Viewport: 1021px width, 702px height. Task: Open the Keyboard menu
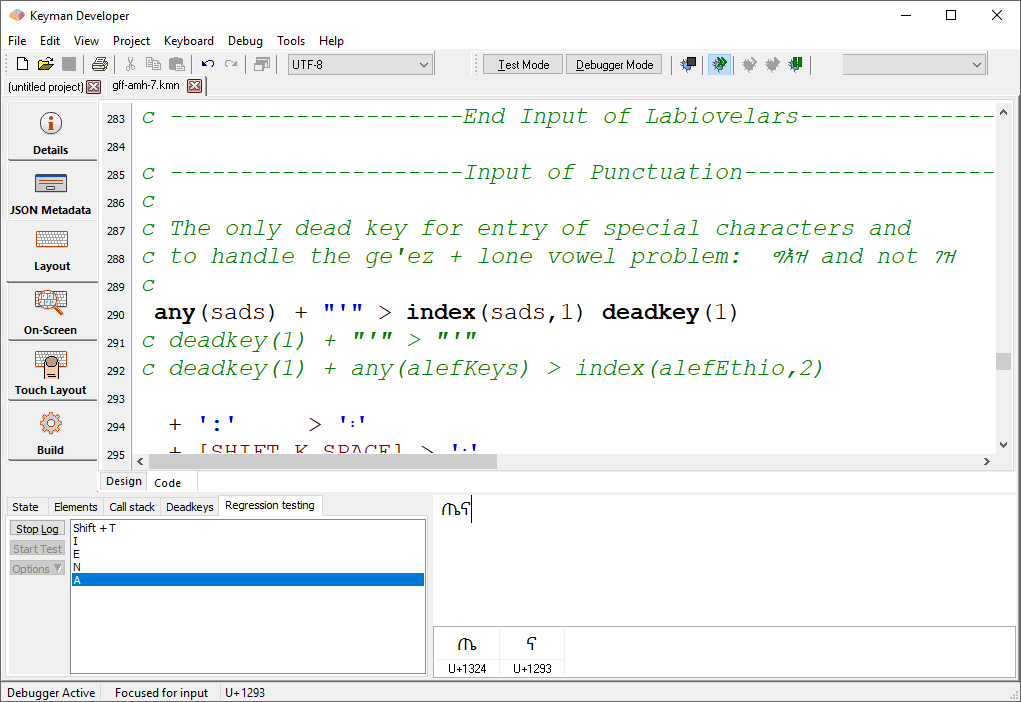[189, 40]
